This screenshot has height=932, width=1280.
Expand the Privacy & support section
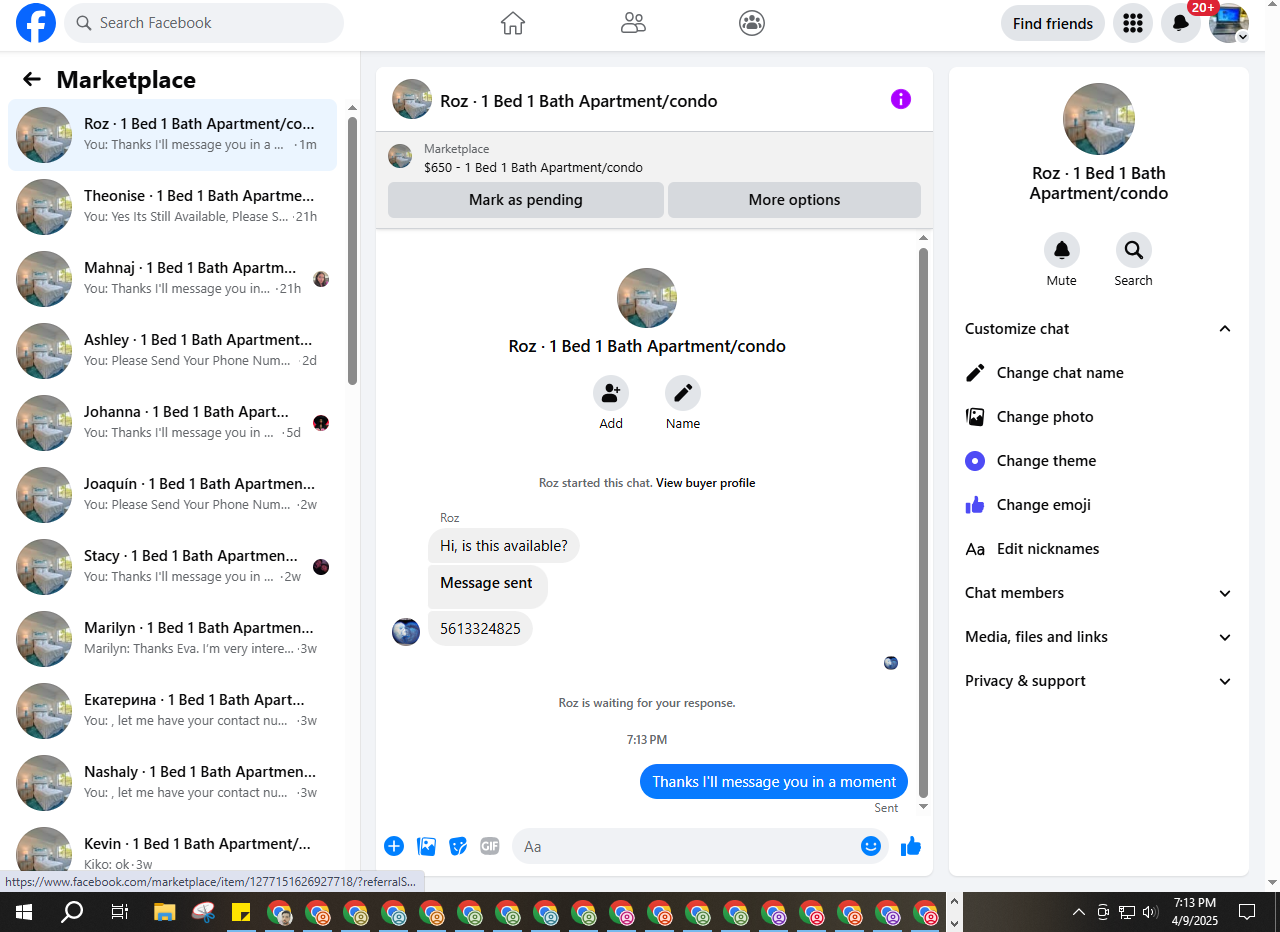[x=1099, y=681]
